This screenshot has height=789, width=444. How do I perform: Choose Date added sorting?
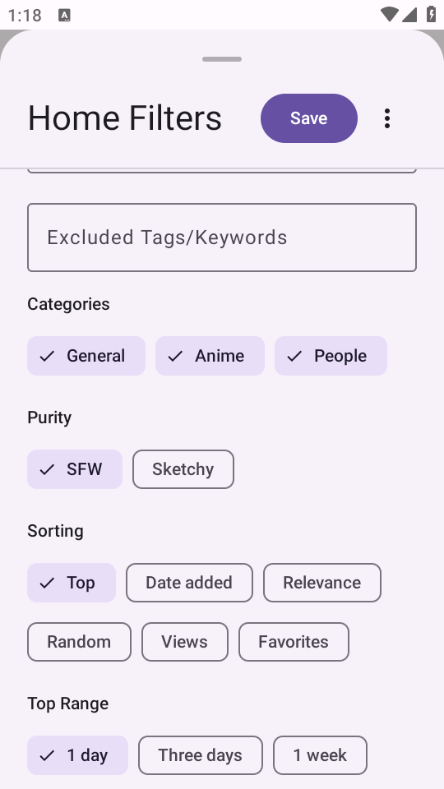click(189, 583)
